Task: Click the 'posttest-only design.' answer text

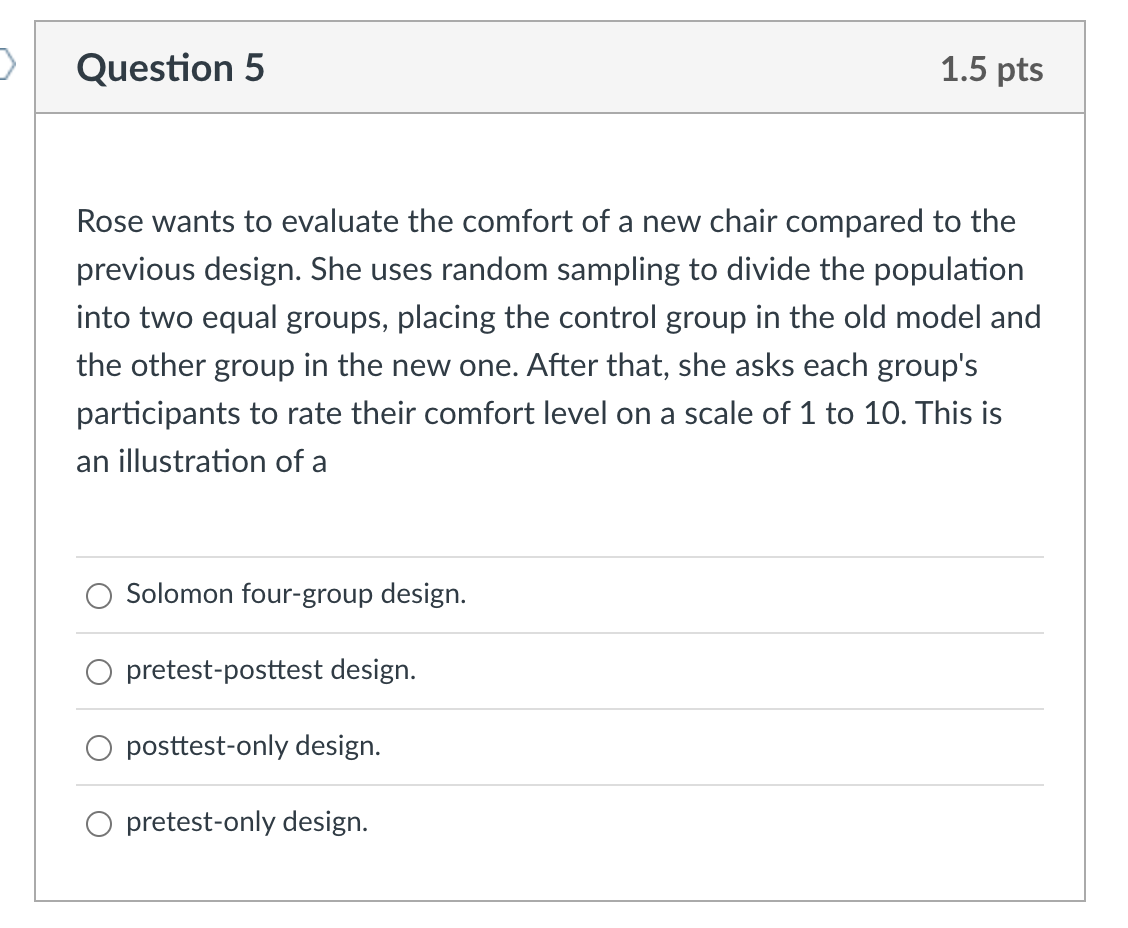Action: (253, 747)
